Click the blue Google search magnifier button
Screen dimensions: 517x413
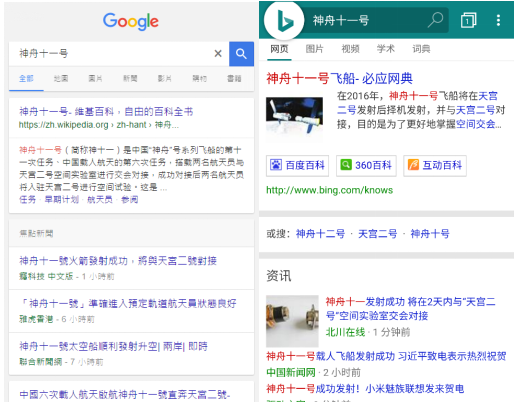tap(241, 54)
